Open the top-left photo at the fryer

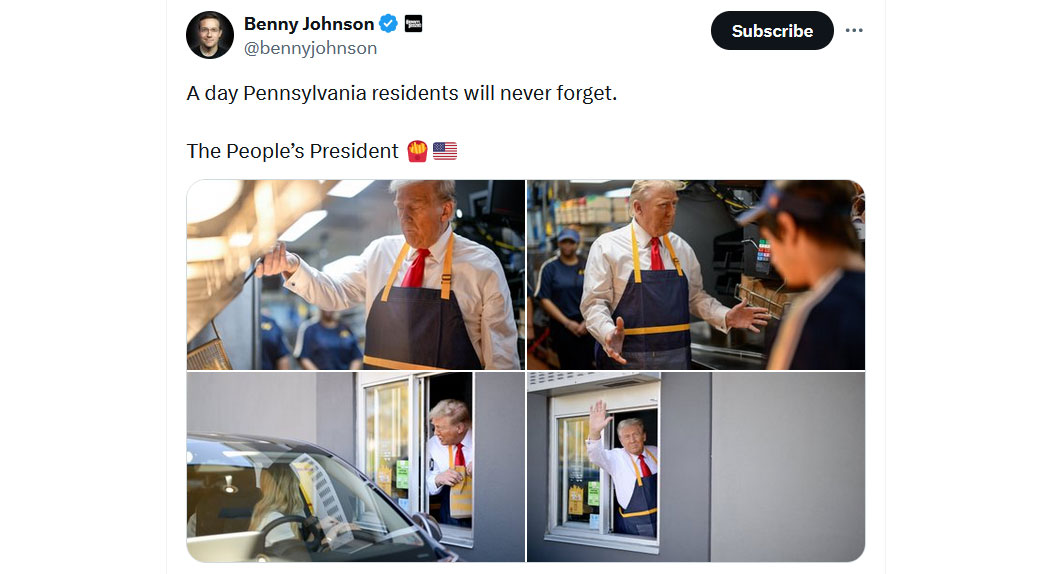tap(356, 275)
